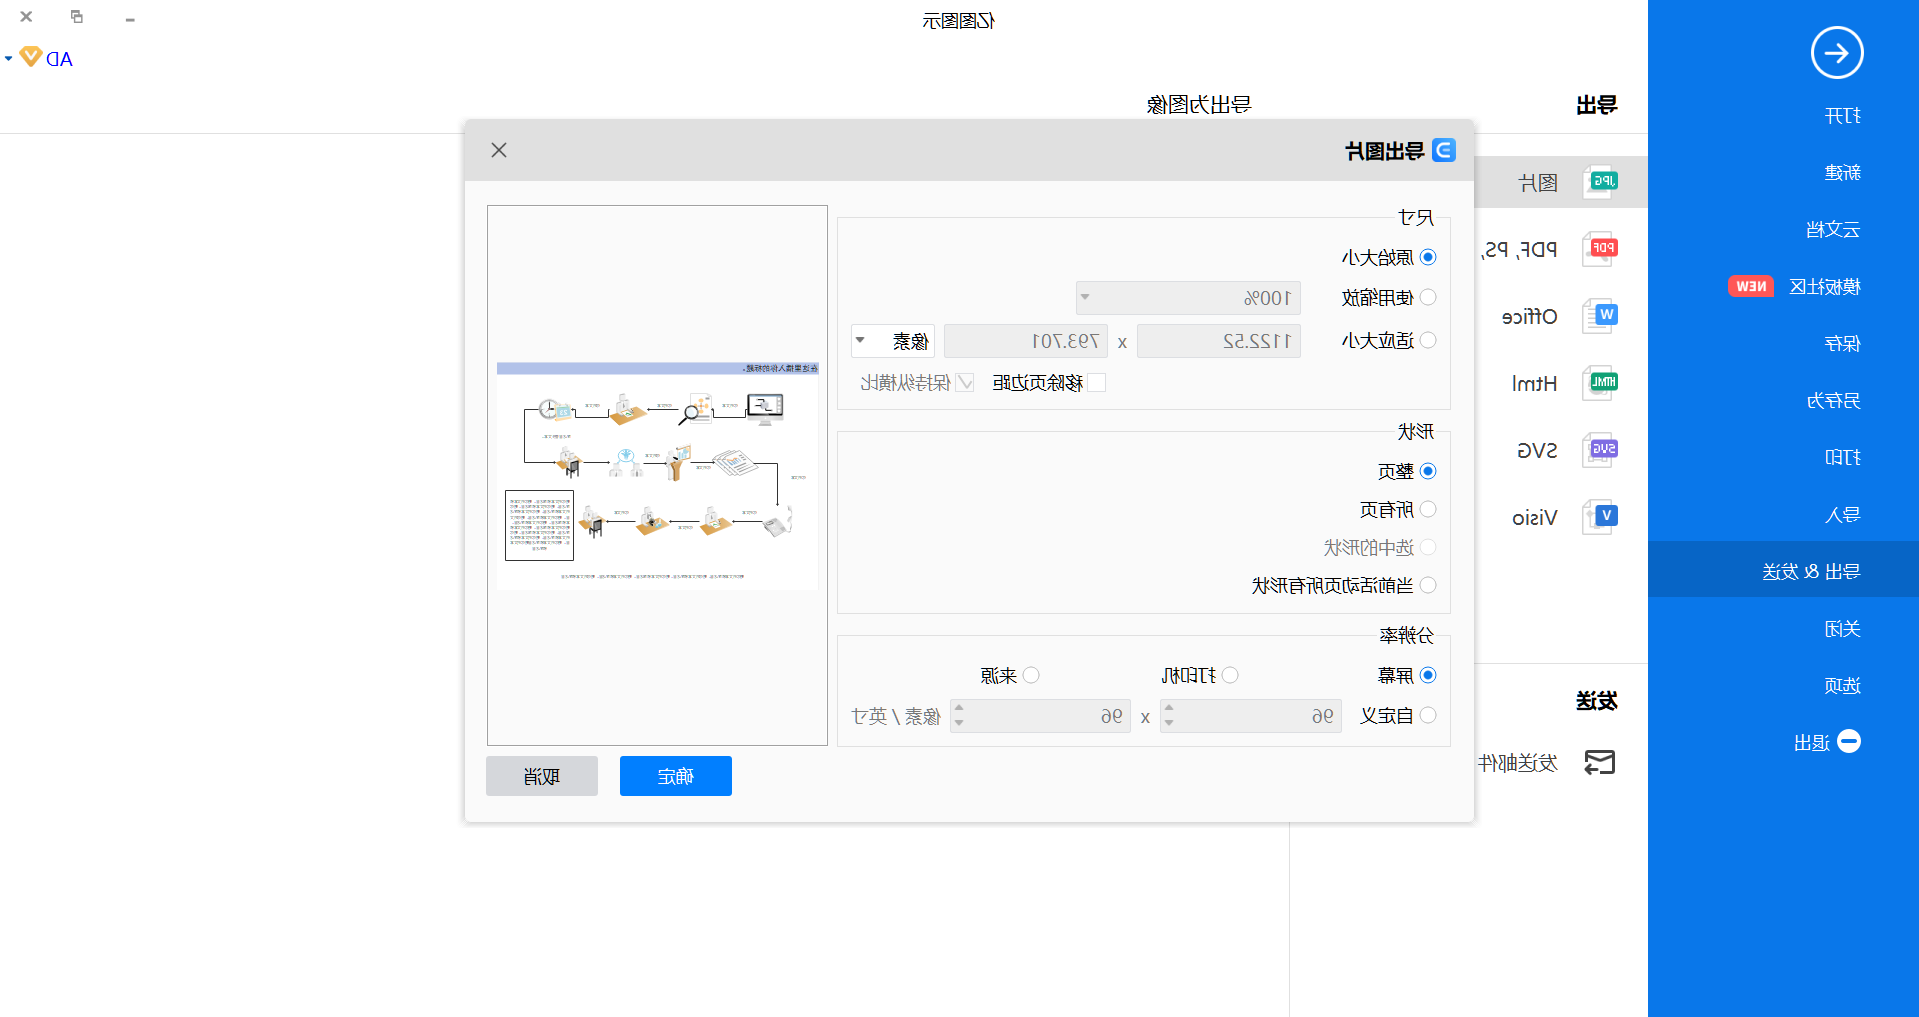Click the 发送邮件 envelope icon
This screenshot has width=1919, height=1017.
[x=1600, y=763]
